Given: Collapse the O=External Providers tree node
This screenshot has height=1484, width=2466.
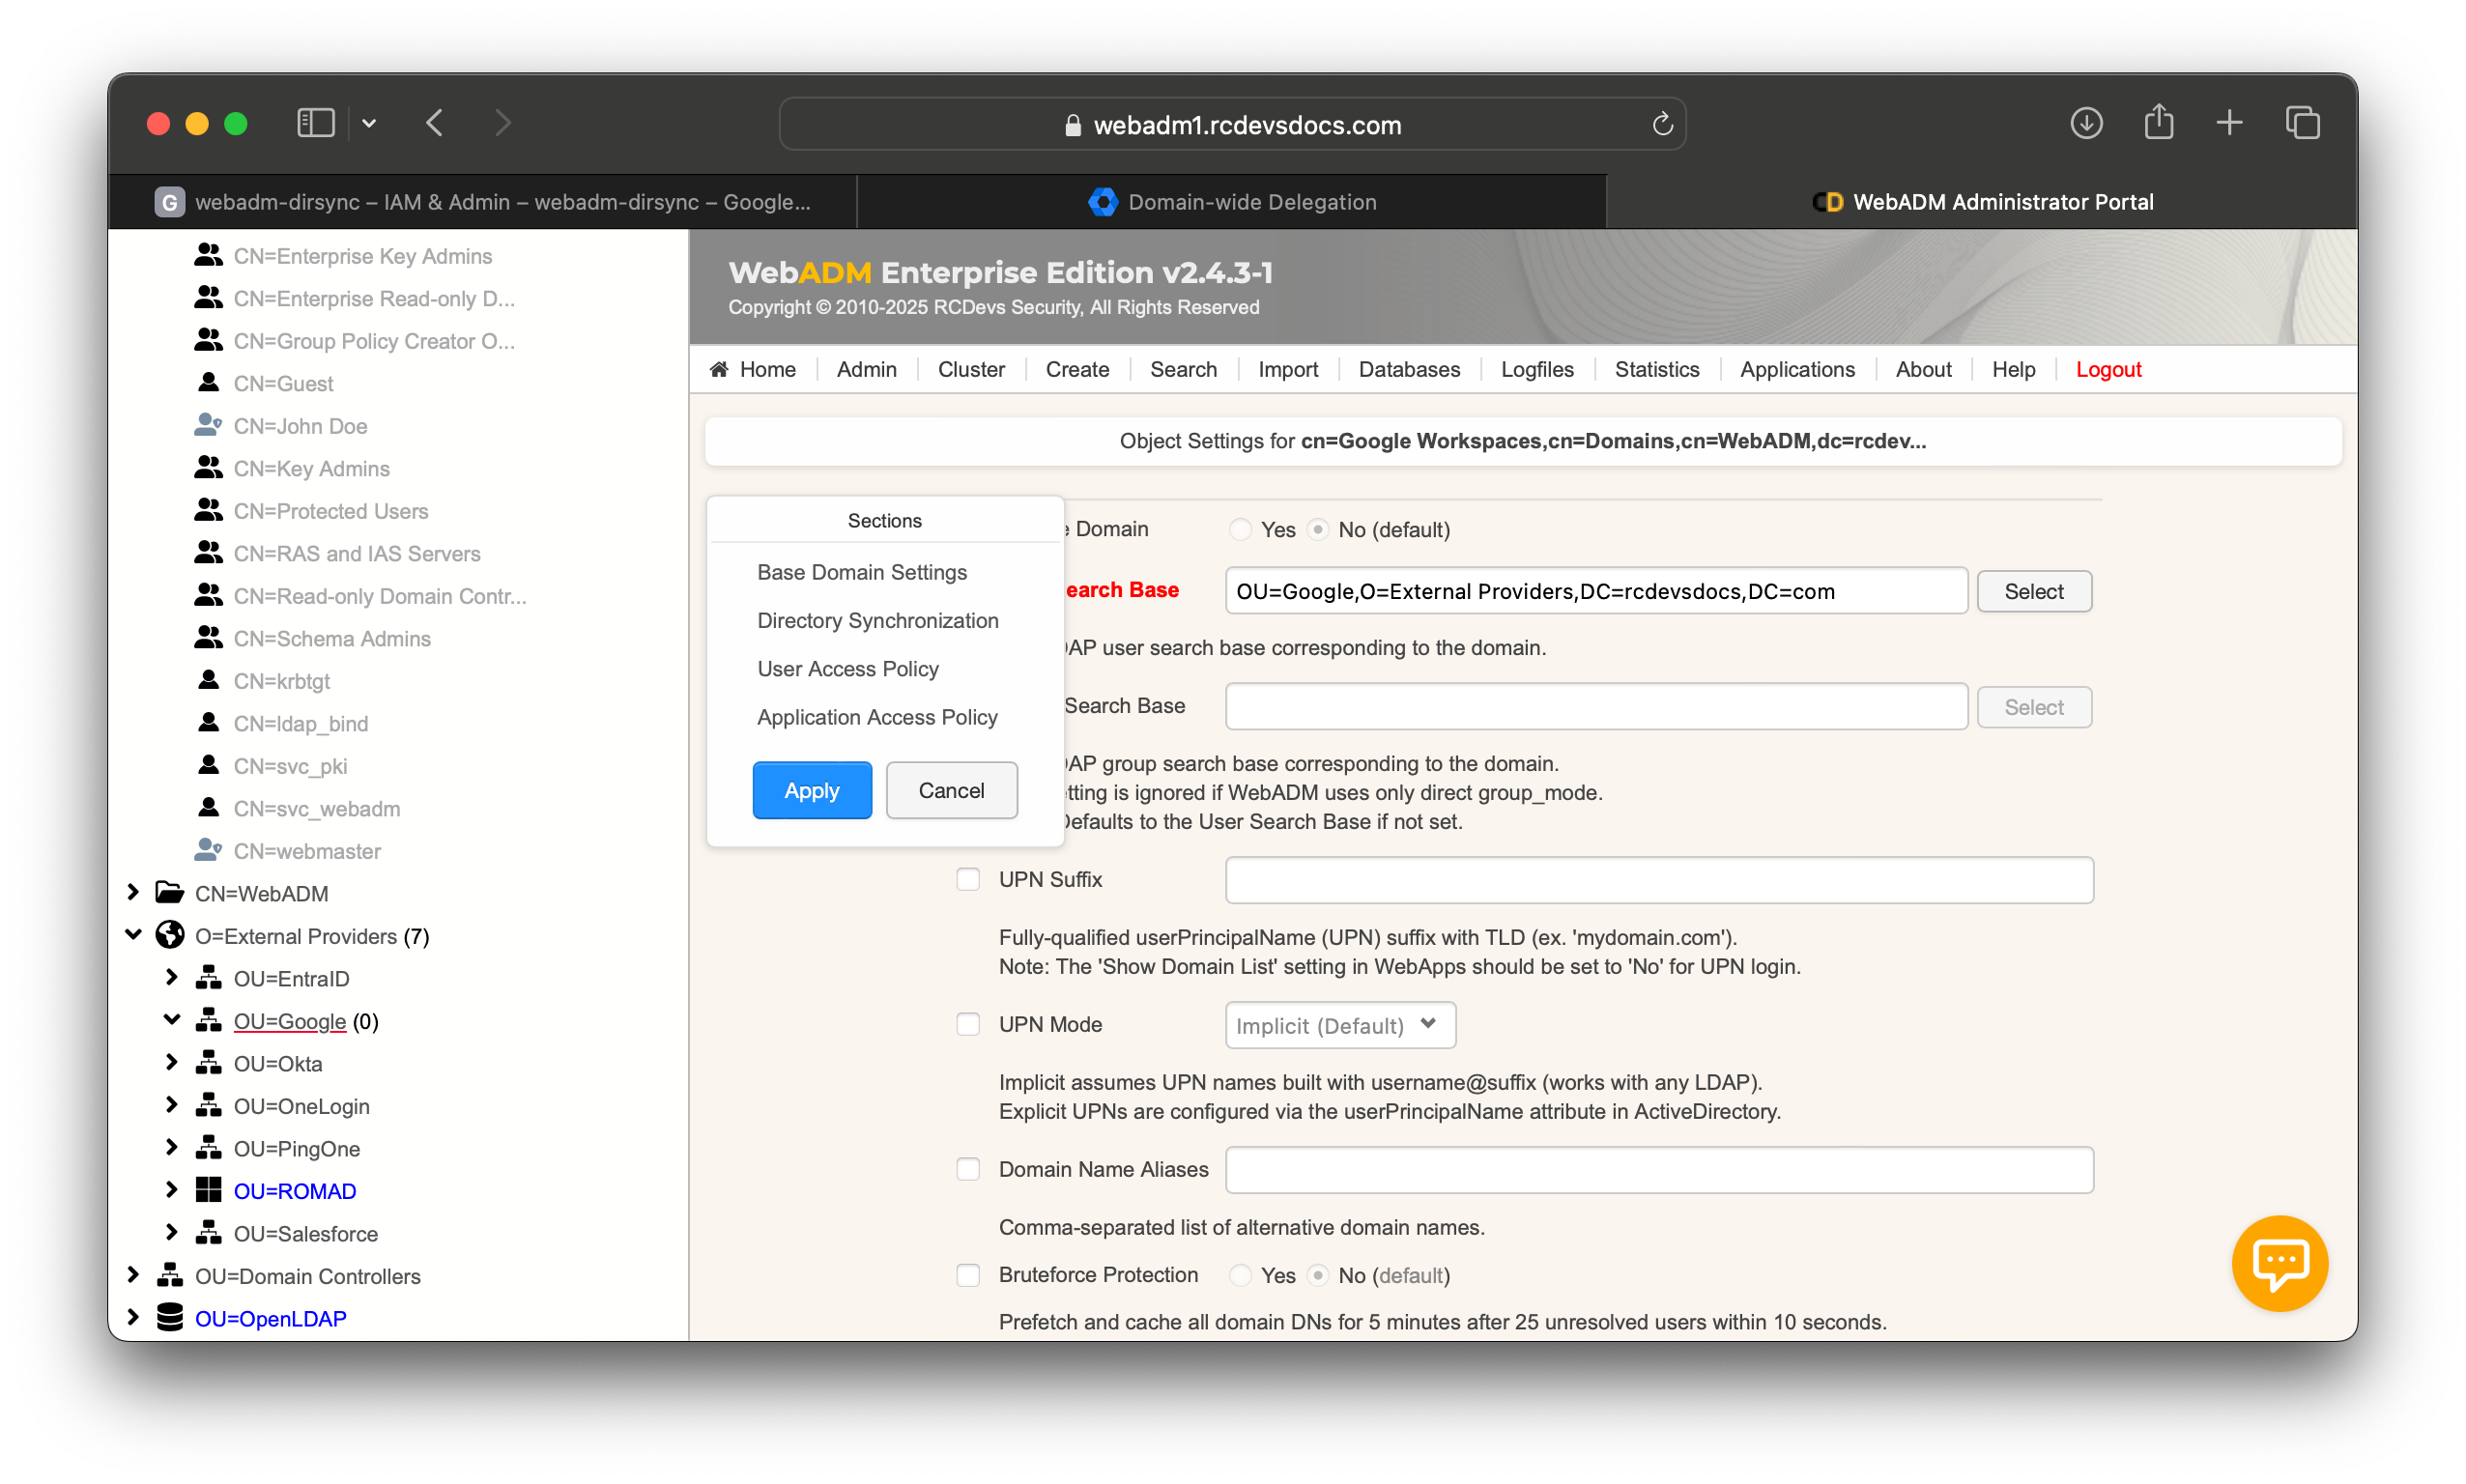Looking at the screenshot, I should click(133, 935).
